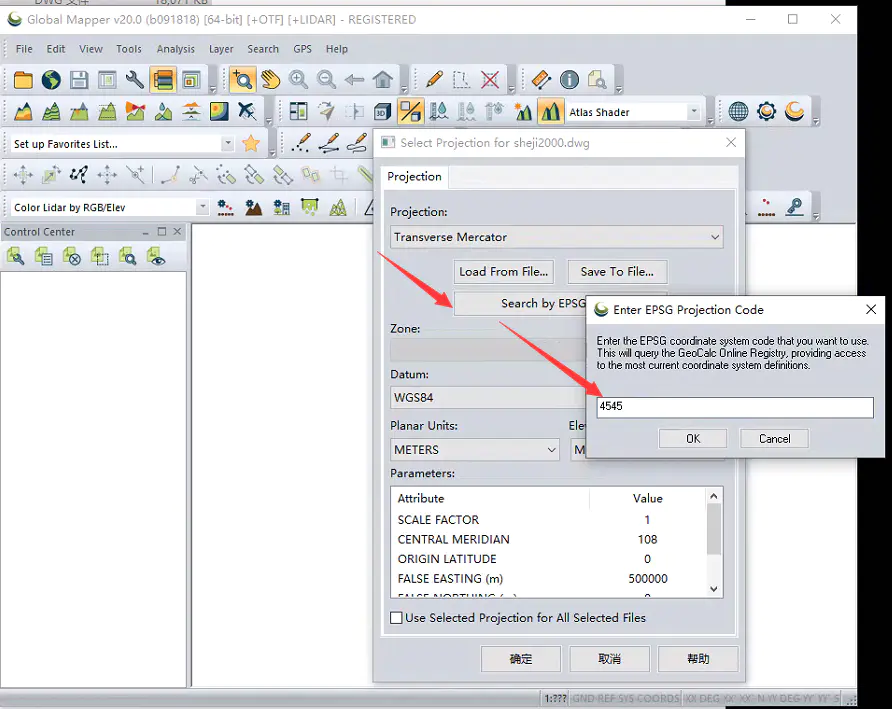
Task: Click Cancel in EPSG code dialog
Action: point(774,439)
